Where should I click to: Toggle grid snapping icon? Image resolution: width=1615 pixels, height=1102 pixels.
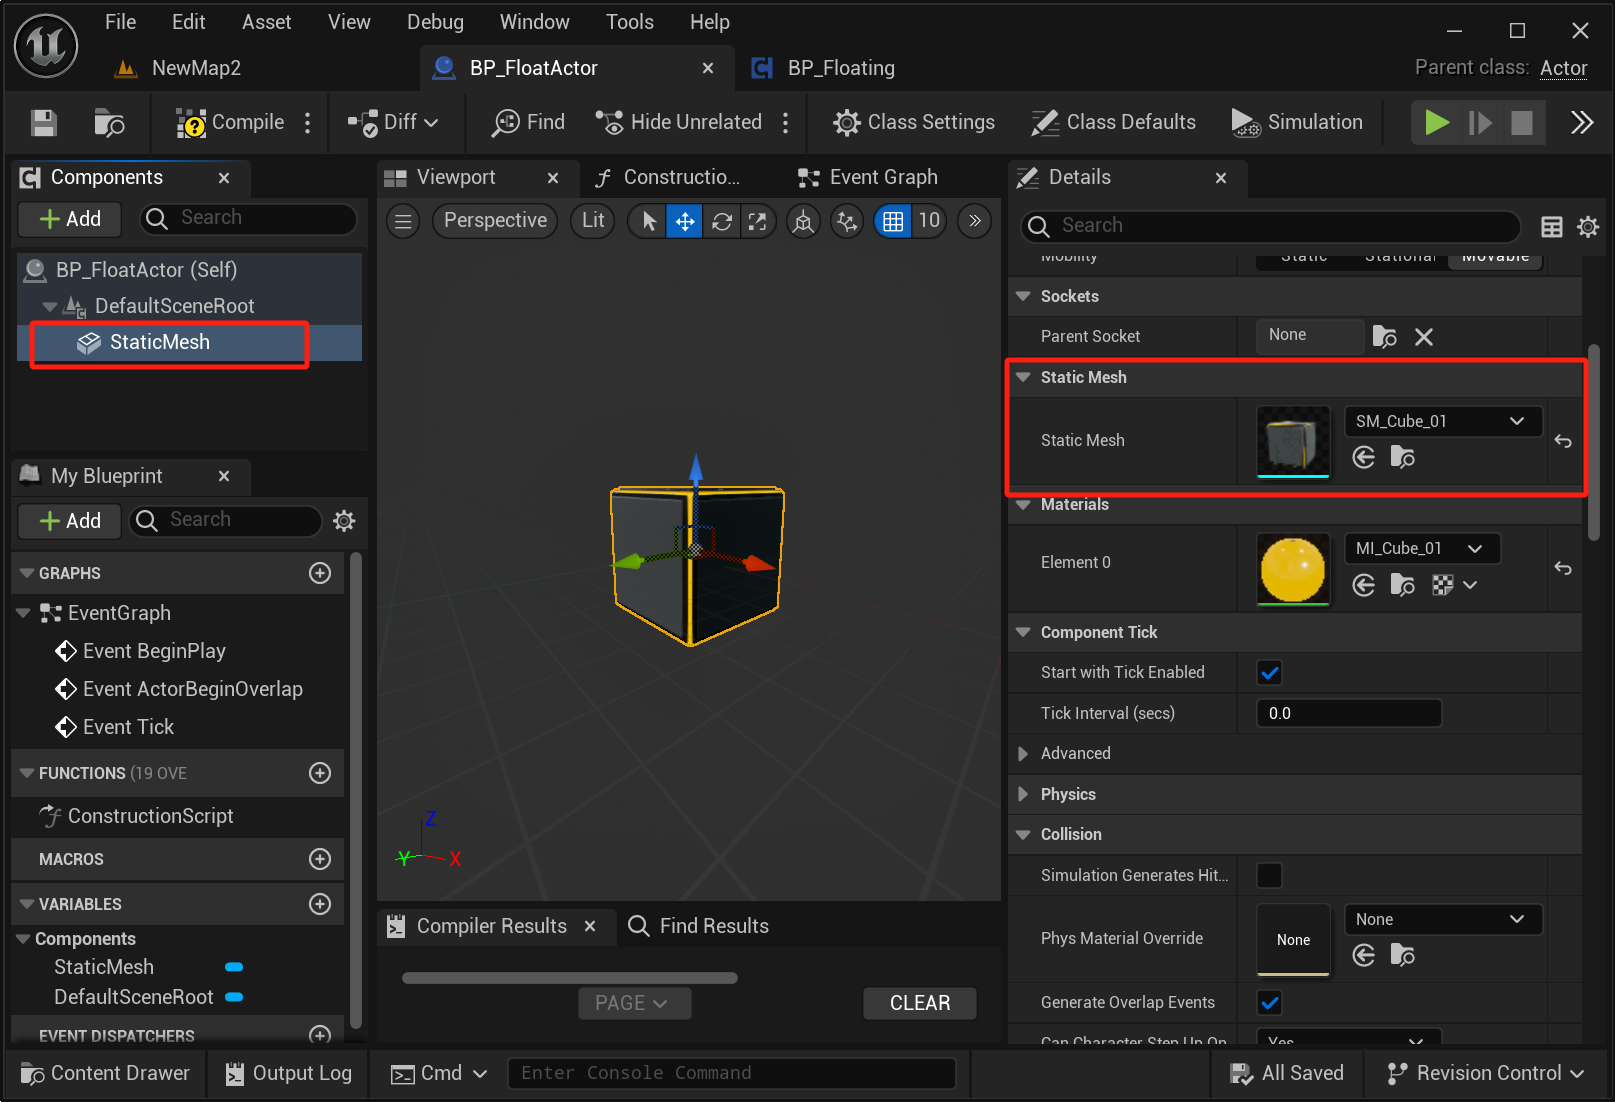[x=893, y=221]
